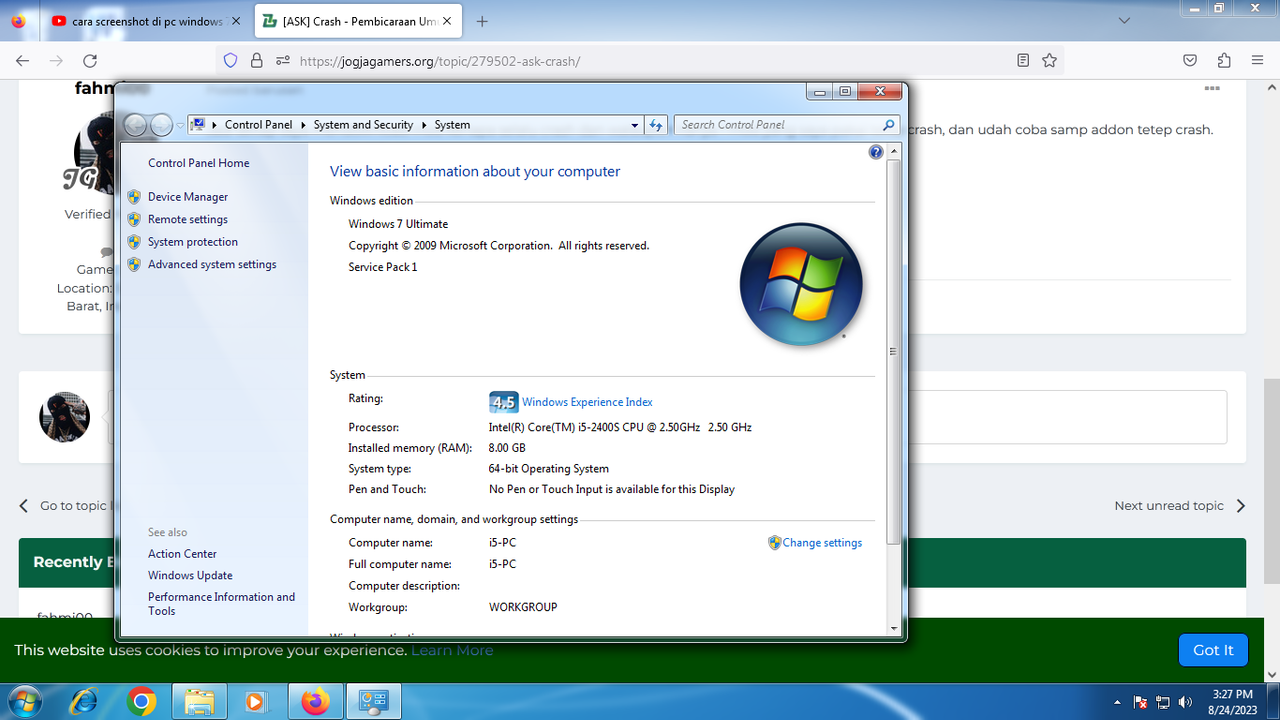Open recent pages dropdown beside navigation arrows
The height and width of the screenshot is (720, 1280).
tap(180, 125)
